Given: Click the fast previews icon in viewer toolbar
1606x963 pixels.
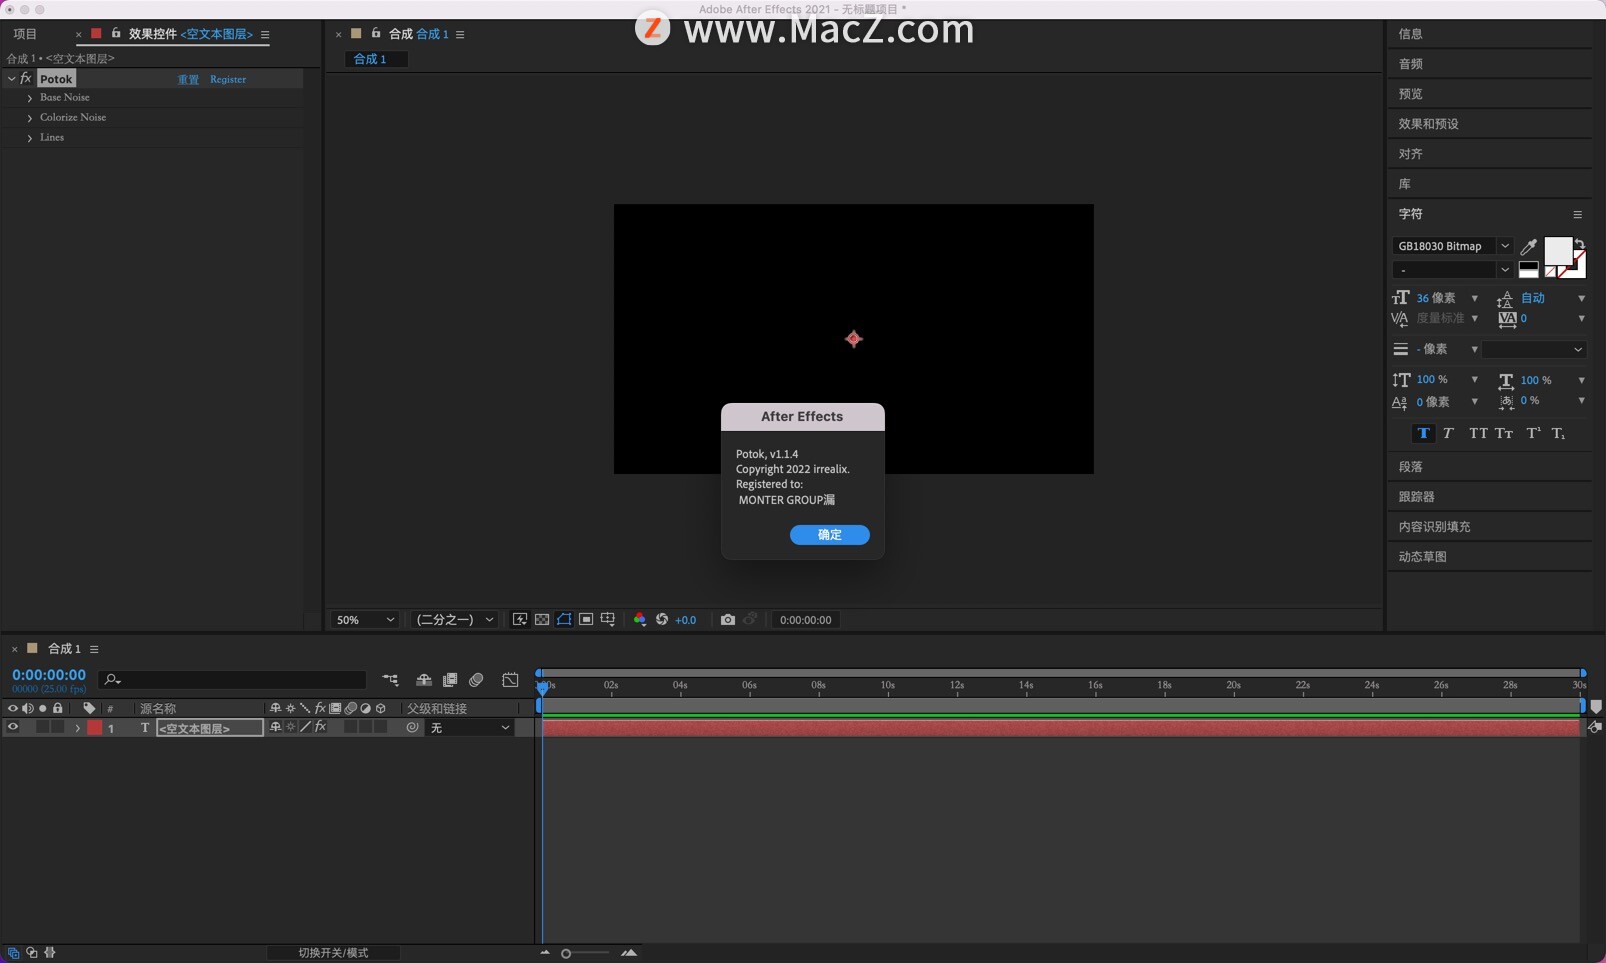Looking at the screenshot, I should tap(520, 620).
